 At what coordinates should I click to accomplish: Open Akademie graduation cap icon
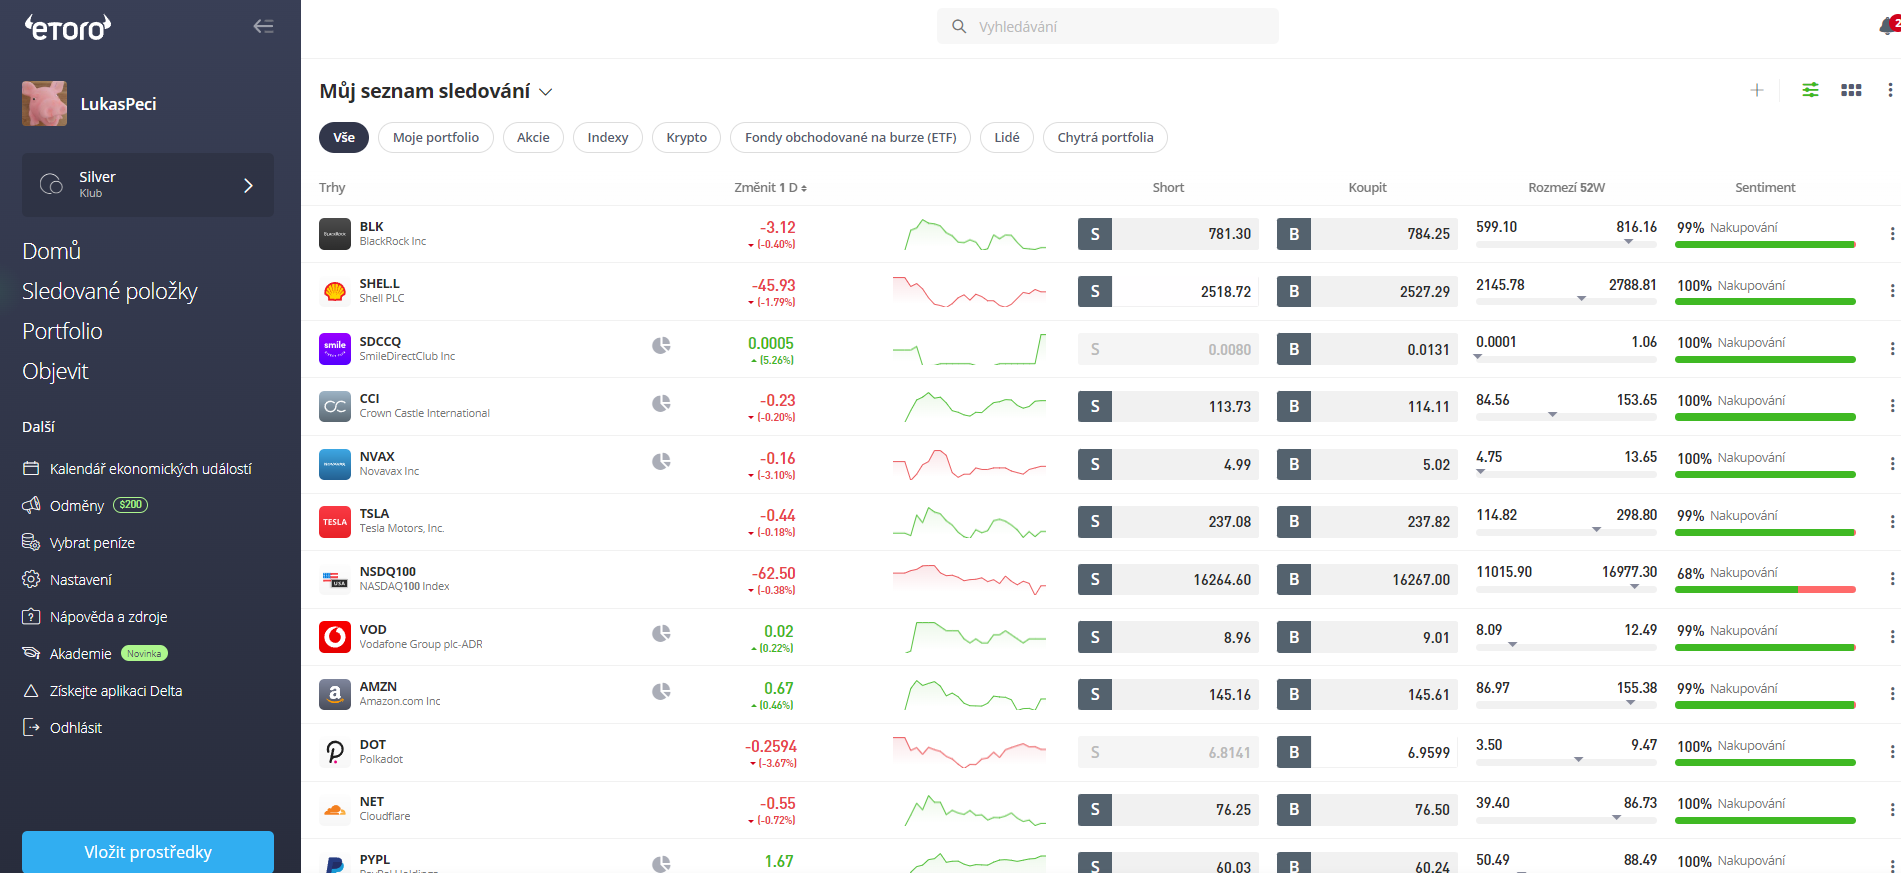tap(31, 653)
